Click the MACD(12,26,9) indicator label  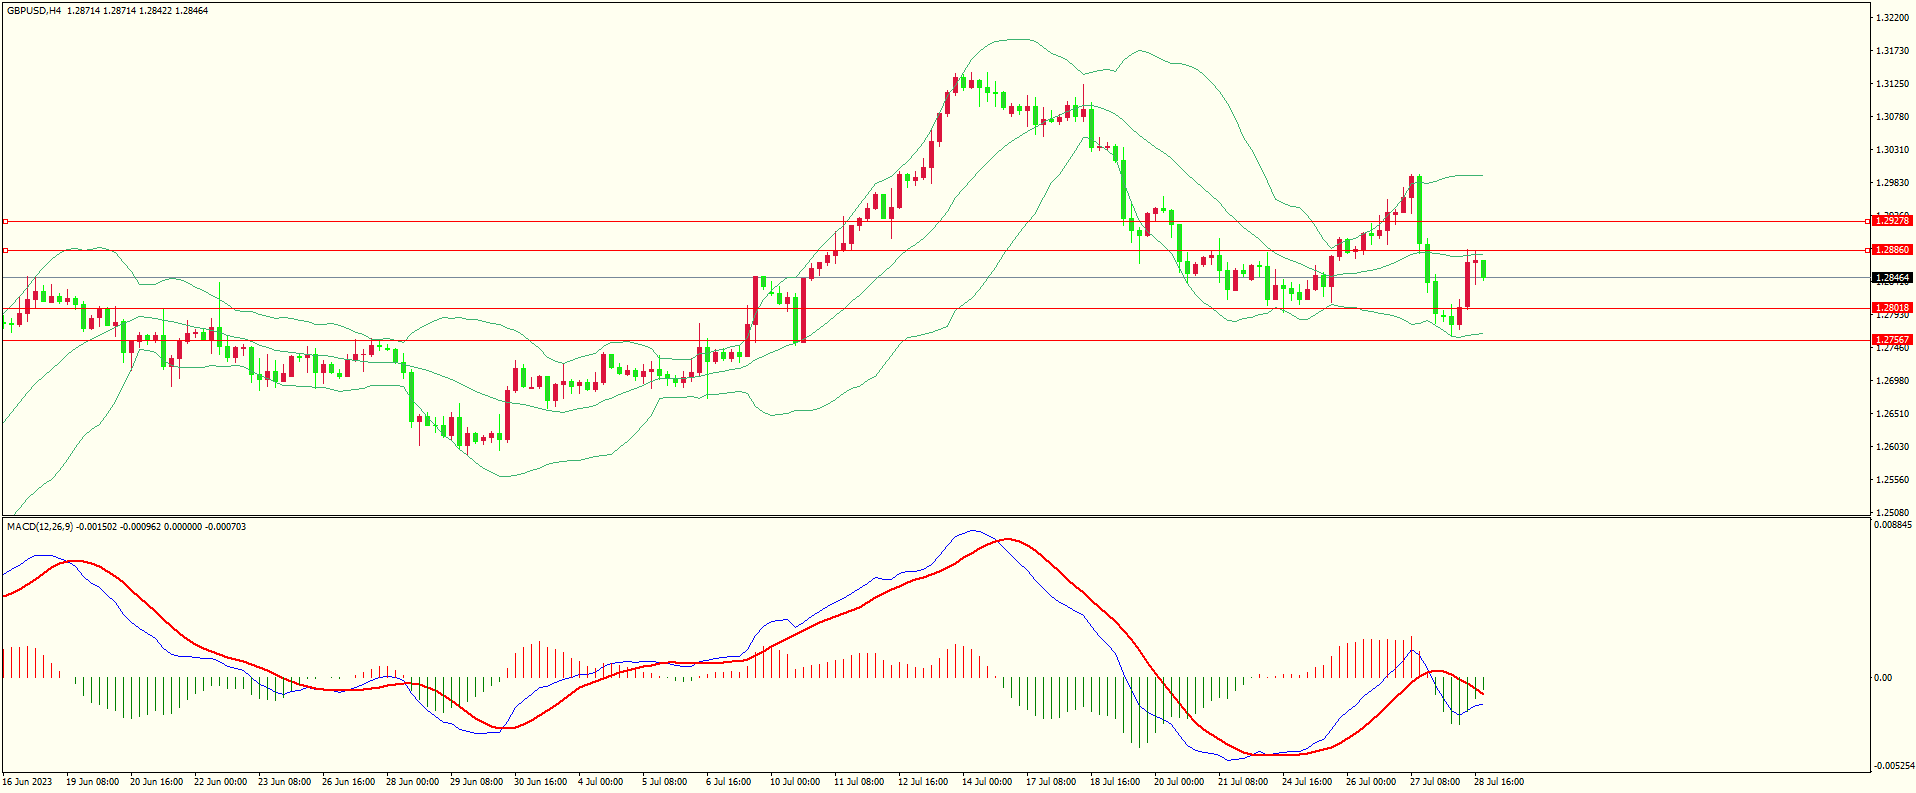coord(39,527)
